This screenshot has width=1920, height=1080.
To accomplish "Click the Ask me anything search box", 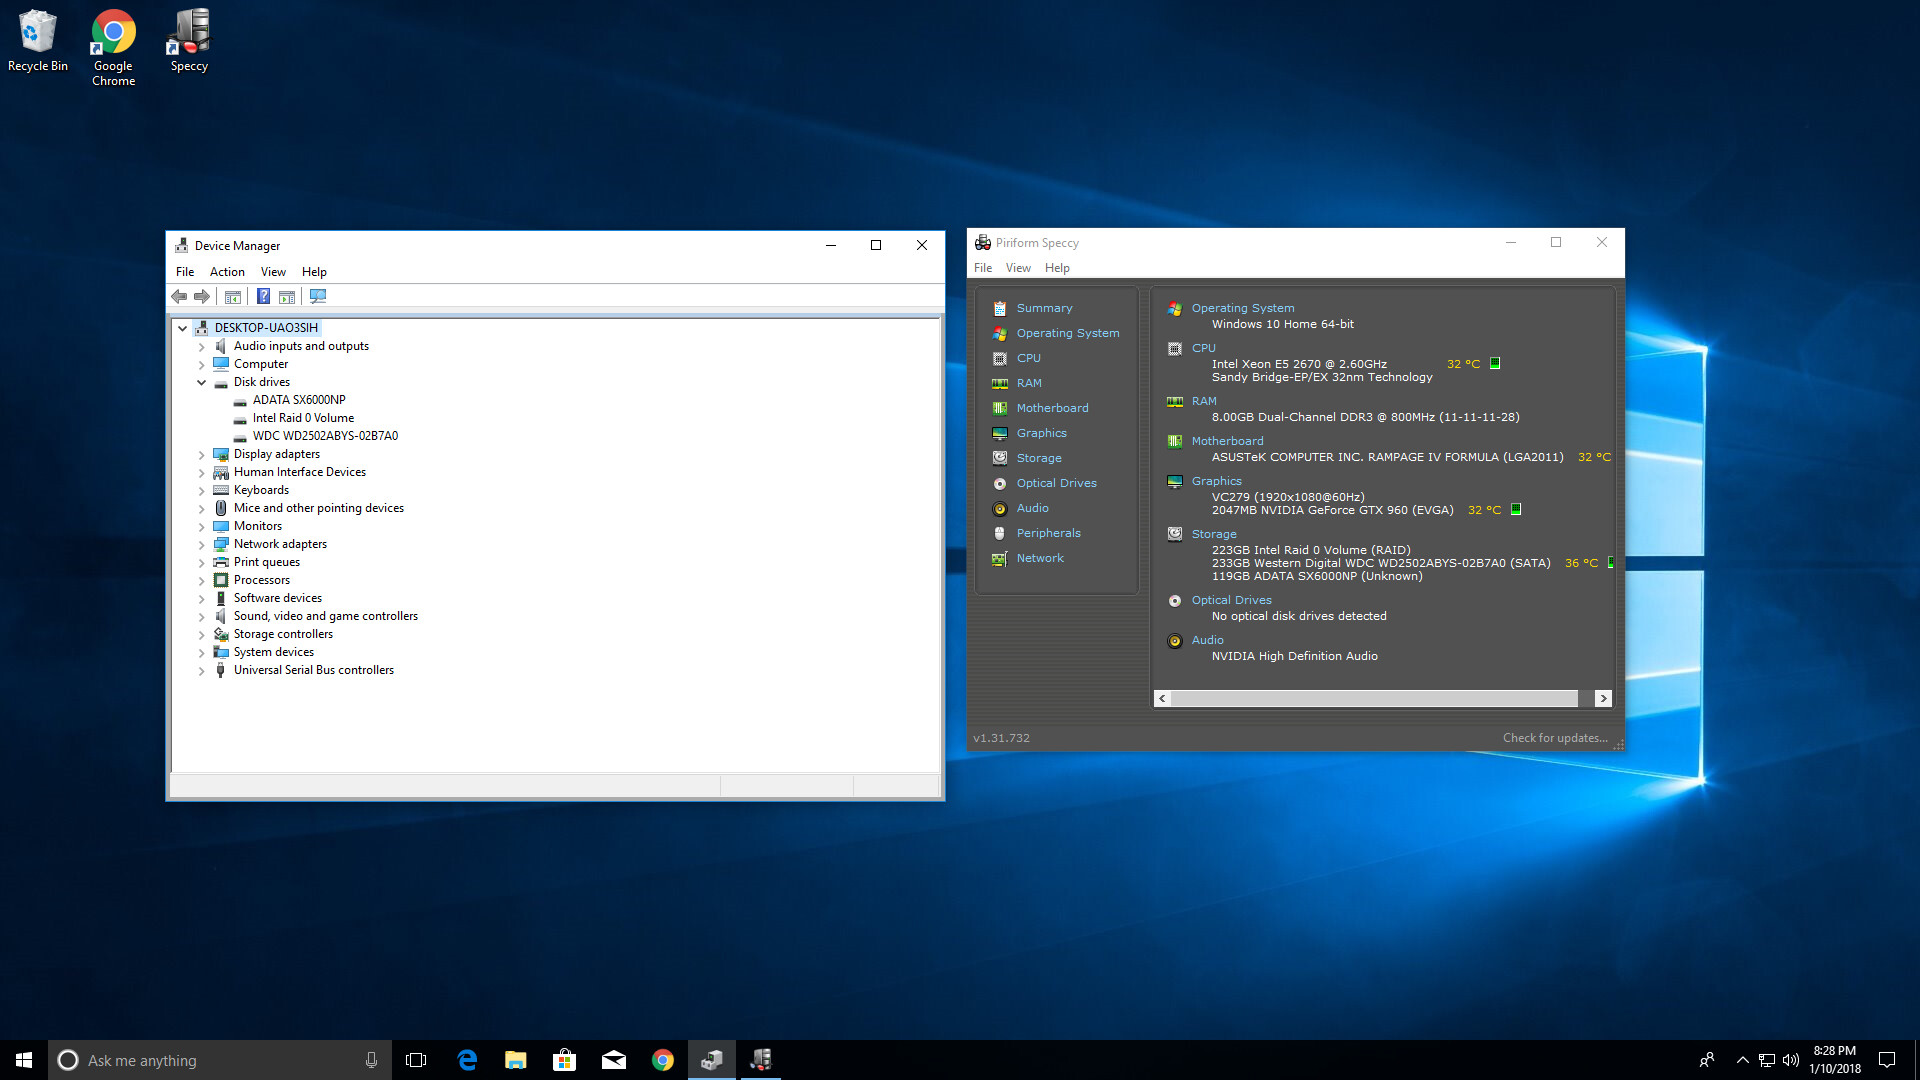I will click(220, 1060).
